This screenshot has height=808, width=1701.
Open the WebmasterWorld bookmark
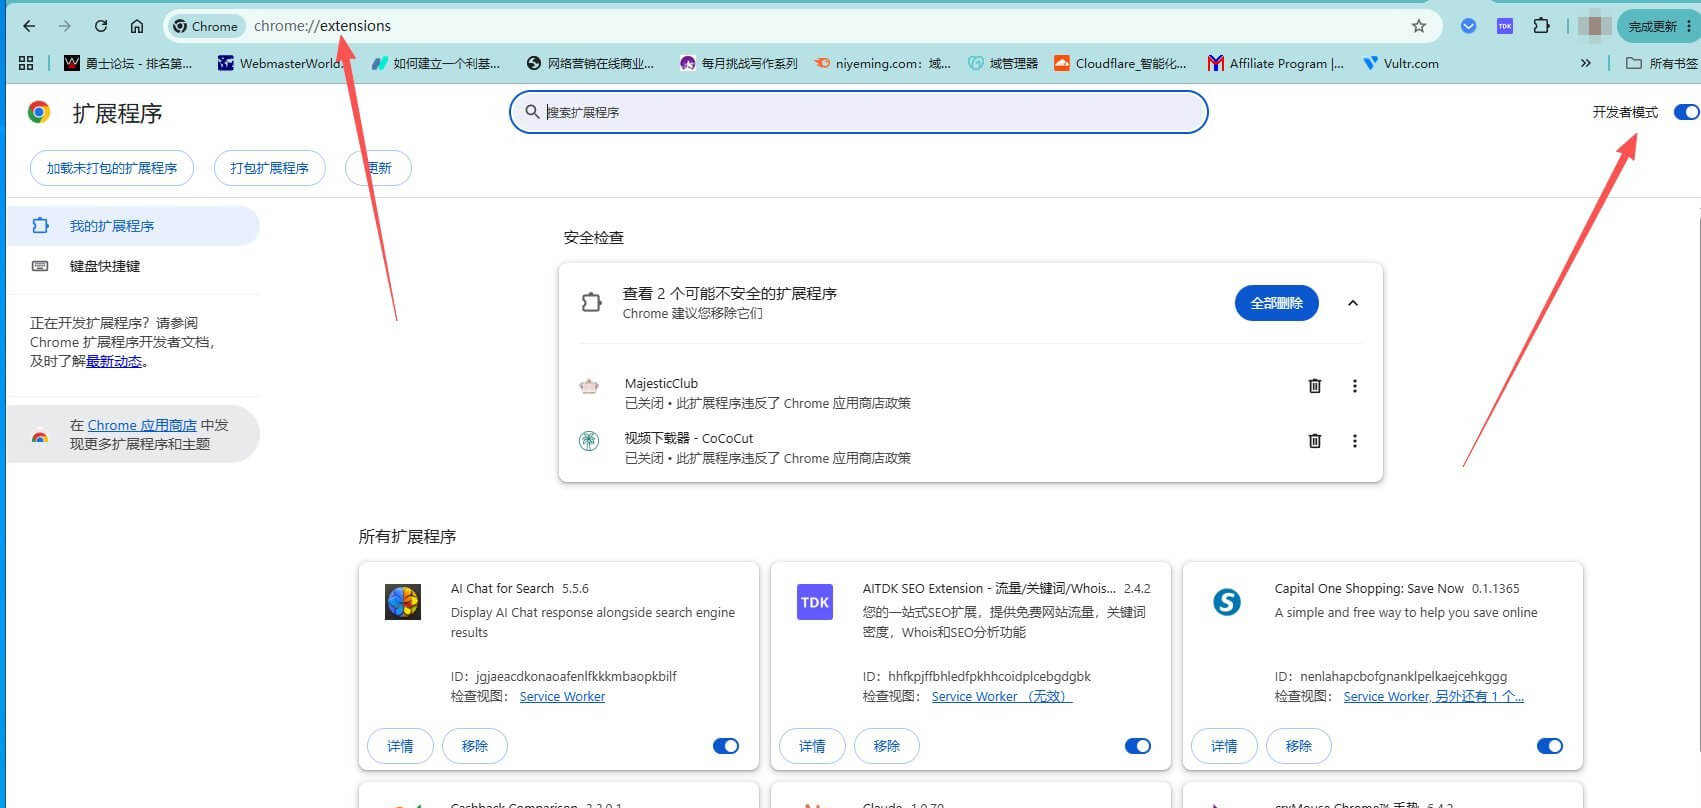[x=281, y=63]
